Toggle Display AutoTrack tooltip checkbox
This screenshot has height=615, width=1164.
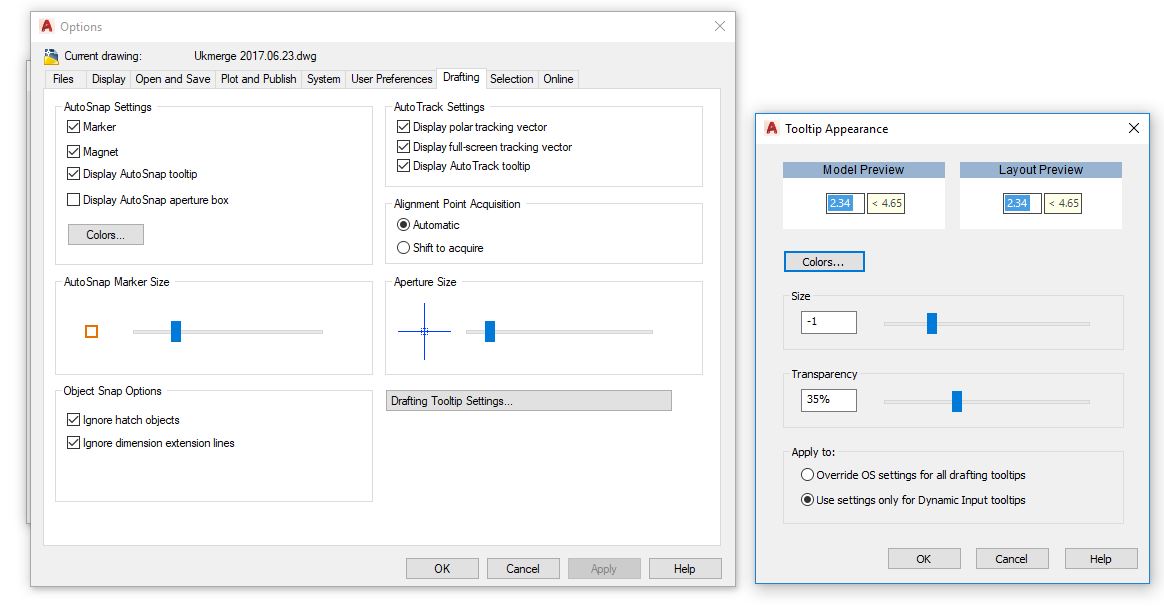403,166
